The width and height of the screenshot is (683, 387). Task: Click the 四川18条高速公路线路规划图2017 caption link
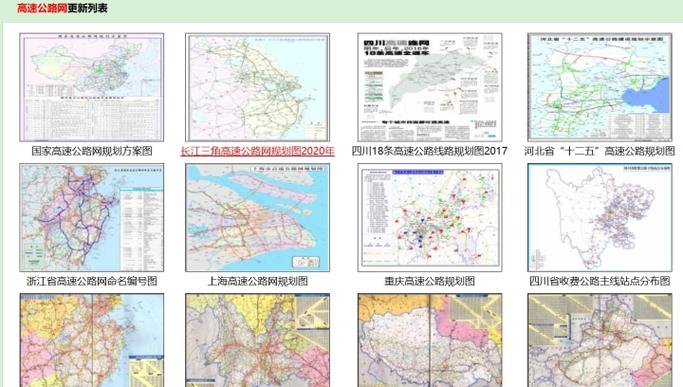429,151
